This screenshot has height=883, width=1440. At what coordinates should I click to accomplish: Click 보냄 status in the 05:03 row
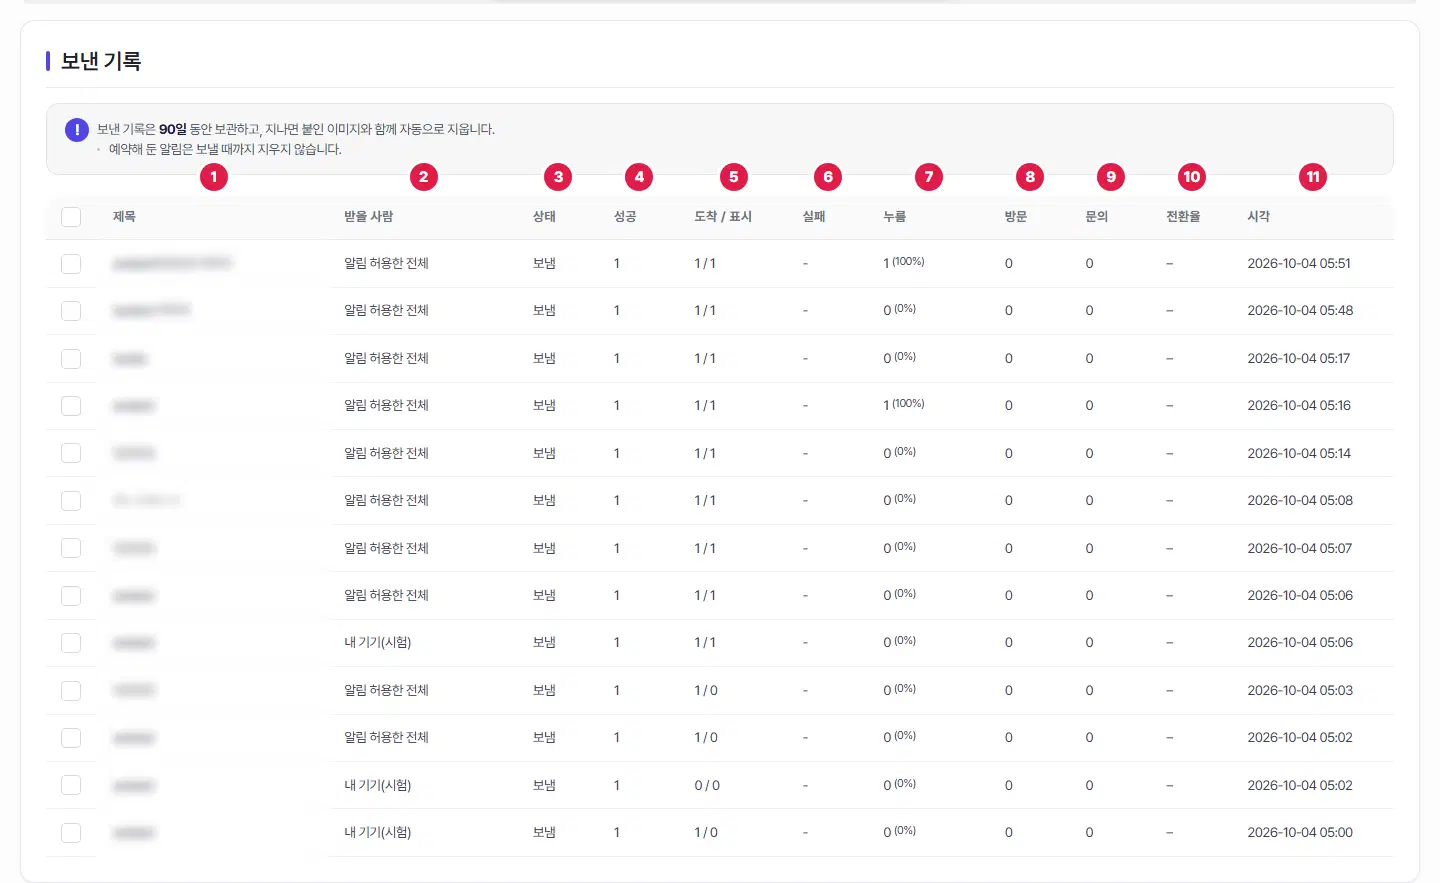(544, 691)
